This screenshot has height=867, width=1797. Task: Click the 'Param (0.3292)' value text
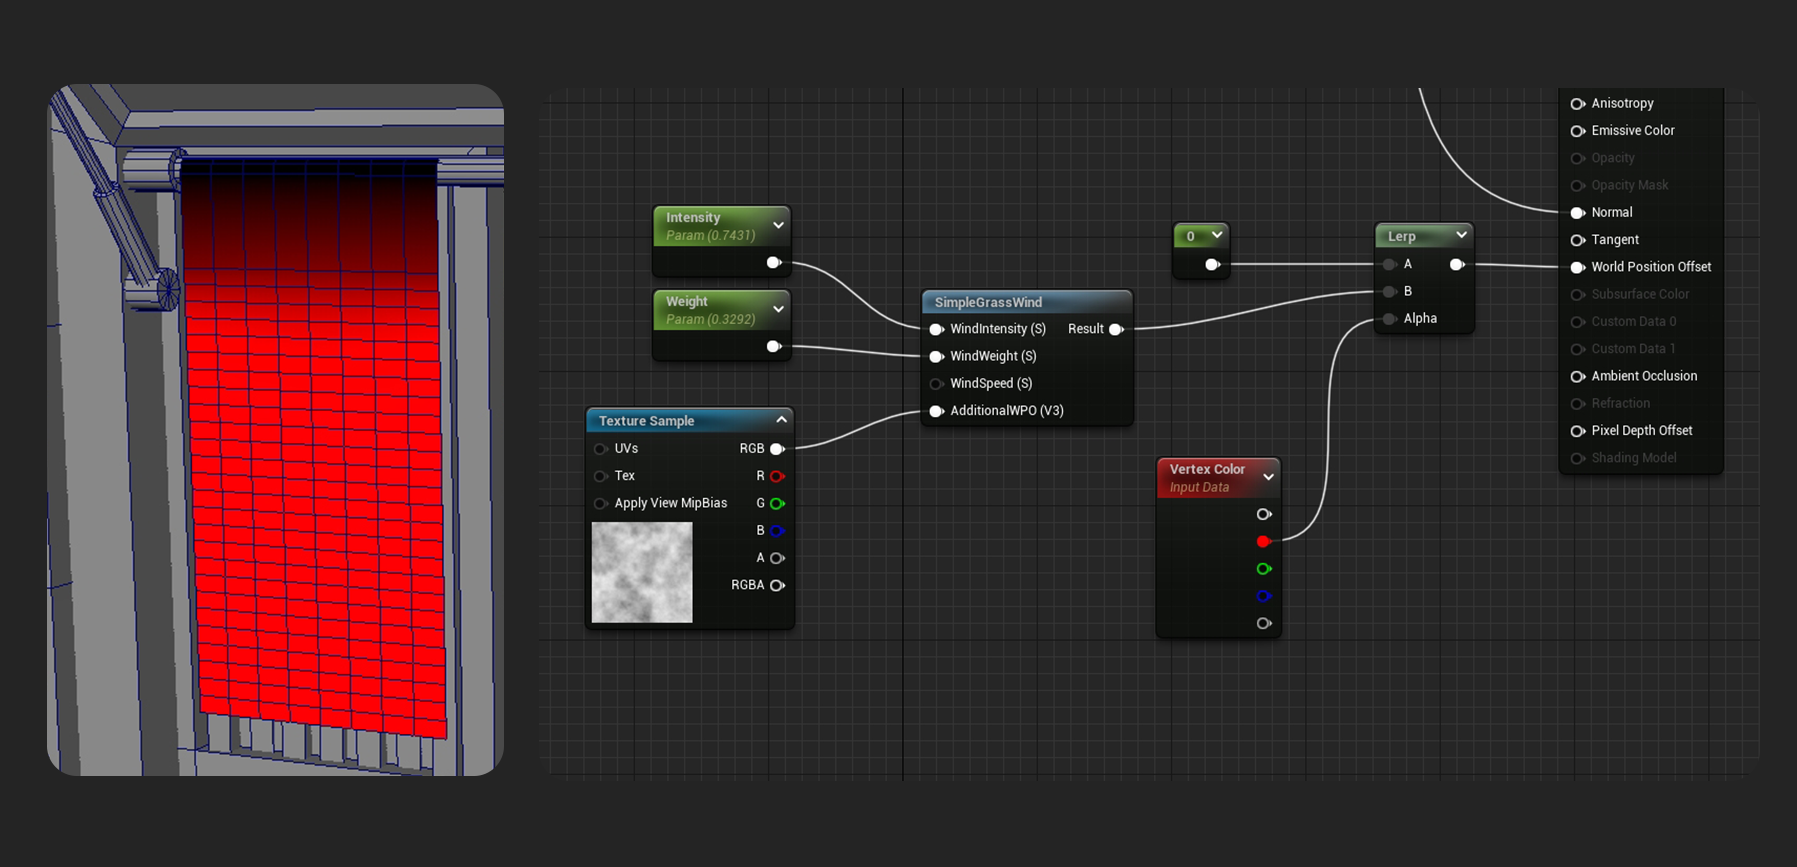(x=710, y=320)
